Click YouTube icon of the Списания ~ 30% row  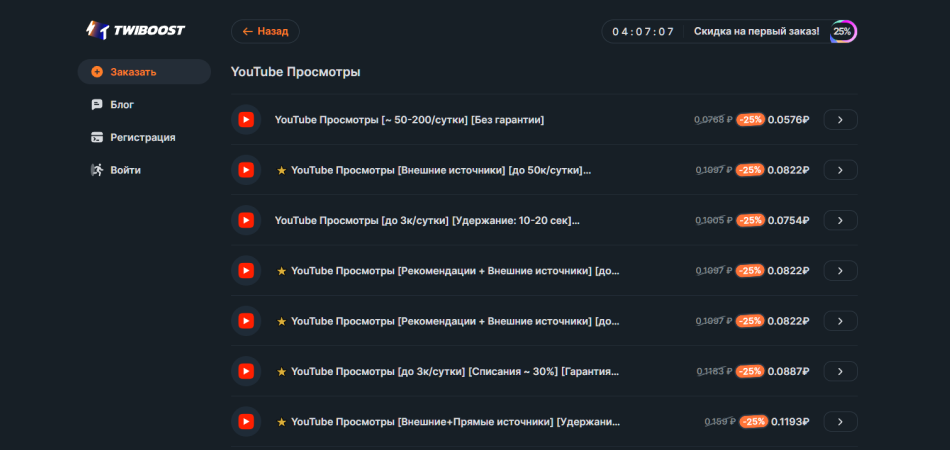coord(246,371)
